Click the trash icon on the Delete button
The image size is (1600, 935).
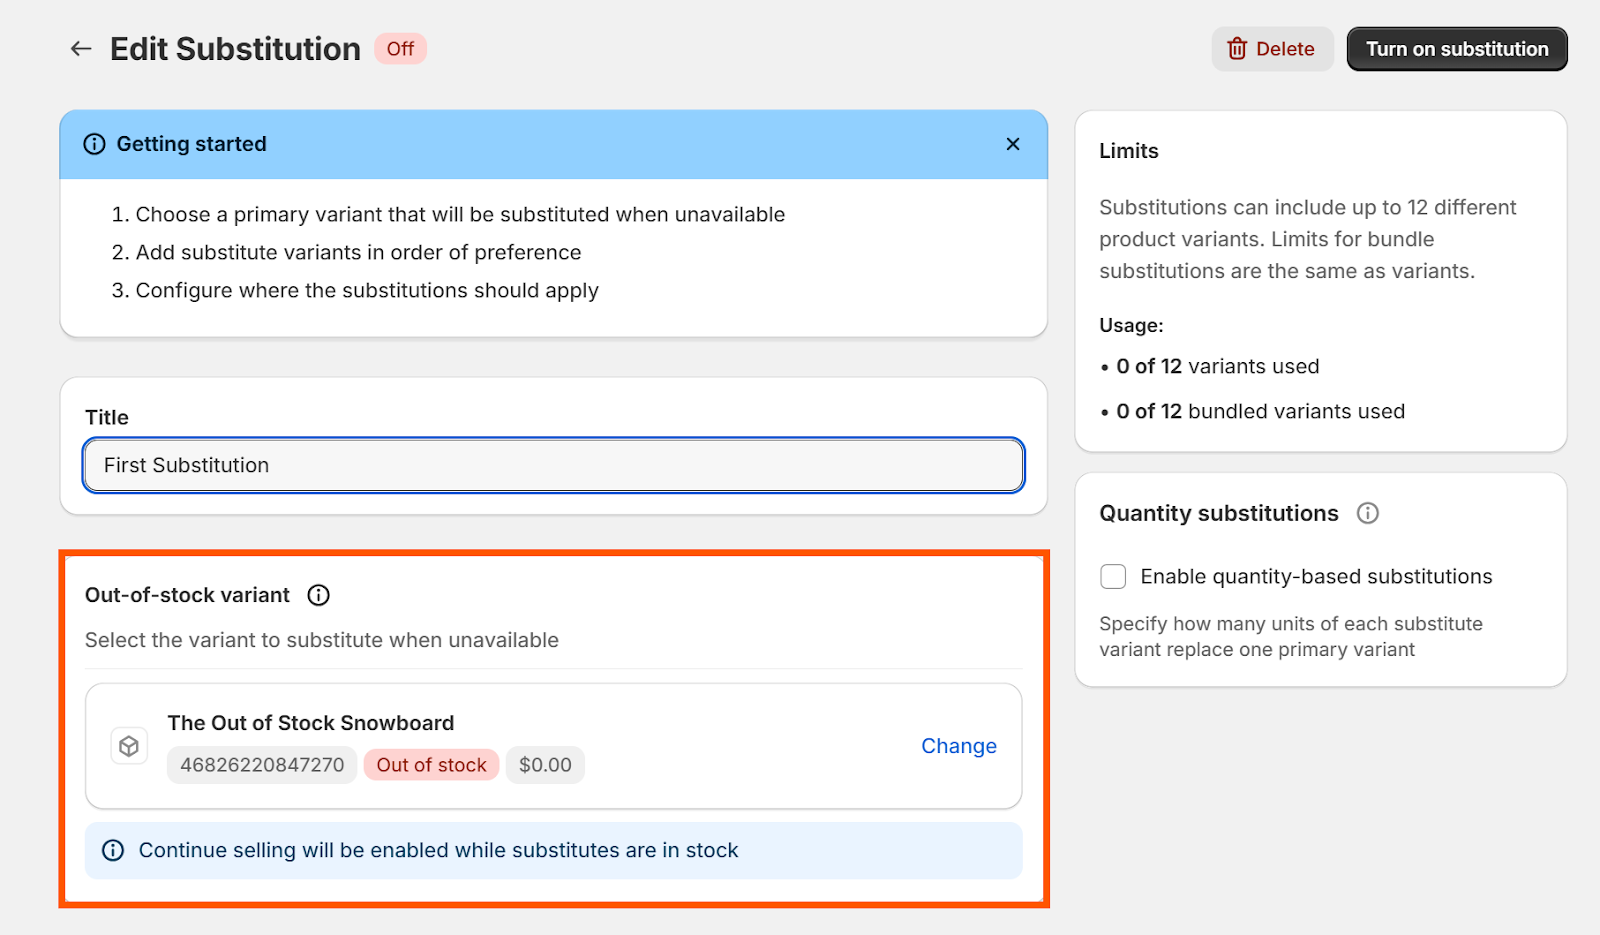click(1237, 49)
